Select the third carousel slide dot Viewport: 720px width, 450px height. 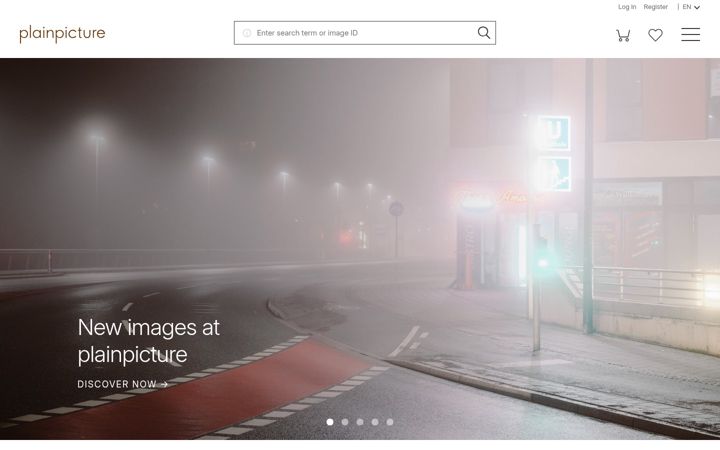360,422
